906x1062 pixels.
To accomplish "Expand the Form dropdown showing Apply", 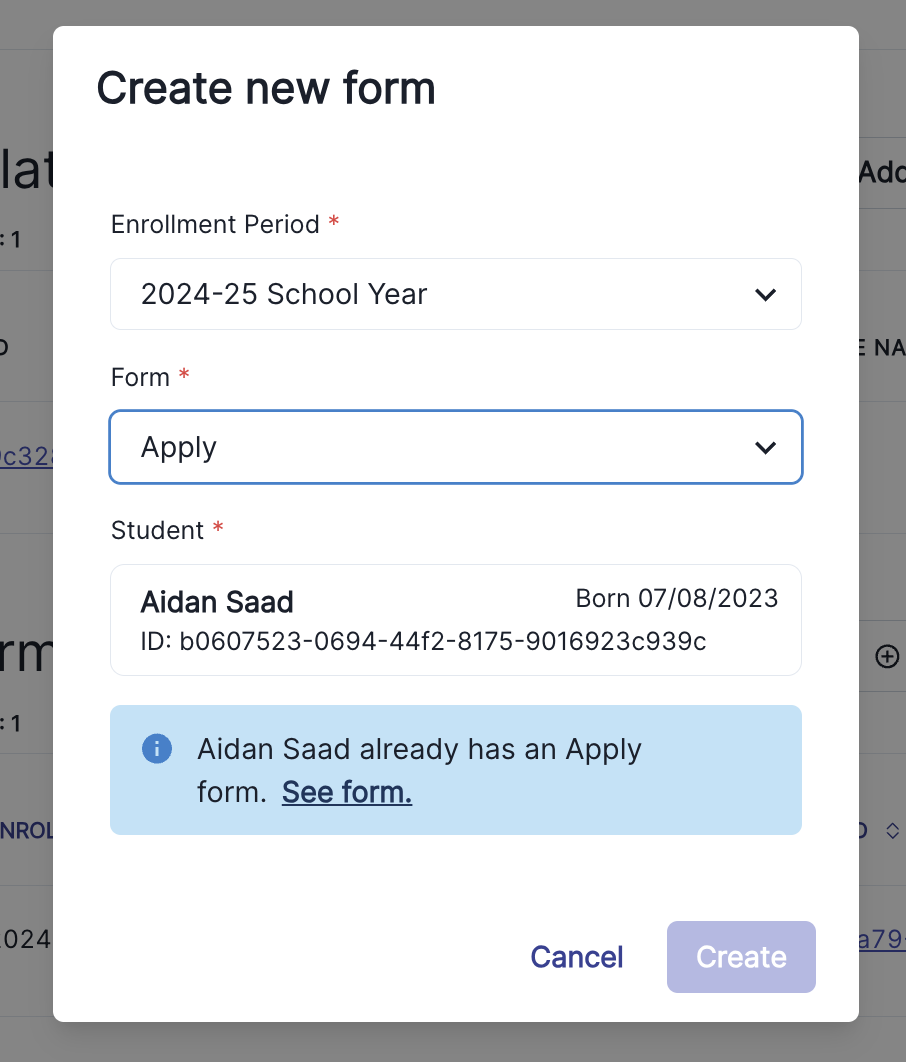I will tap(455, 447).
